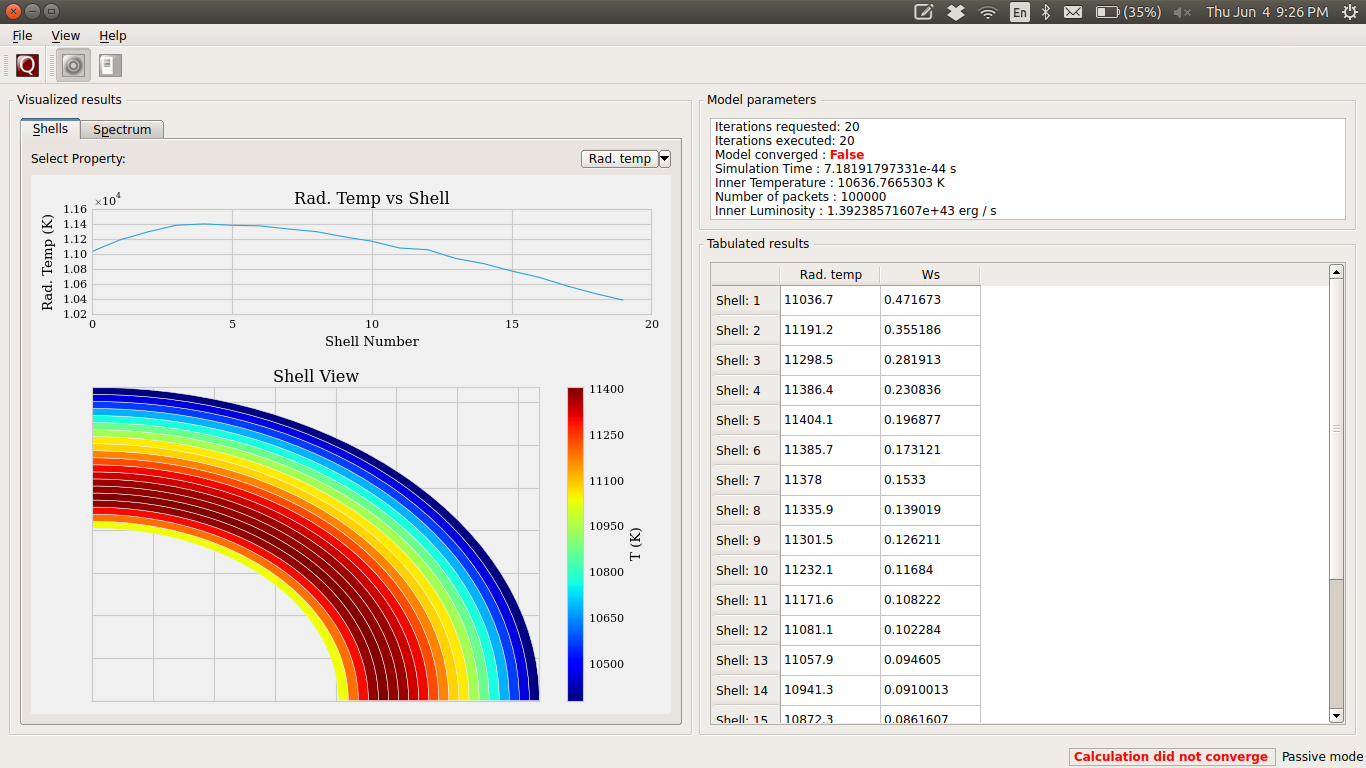
Task: Open the system power gear menu
Action: point(1349,12)
